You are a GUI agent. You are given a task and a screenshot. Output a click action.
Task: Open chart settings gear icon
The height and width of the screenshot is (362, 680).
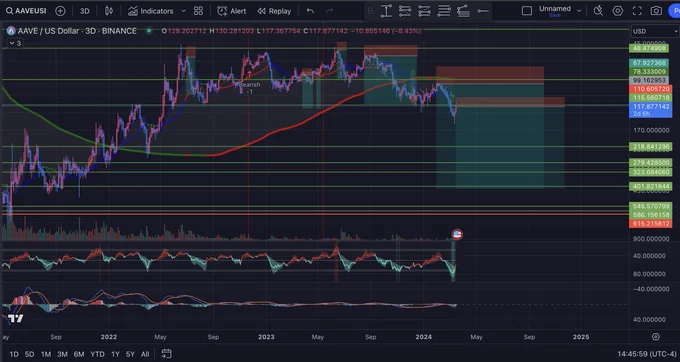click(618, 11)
